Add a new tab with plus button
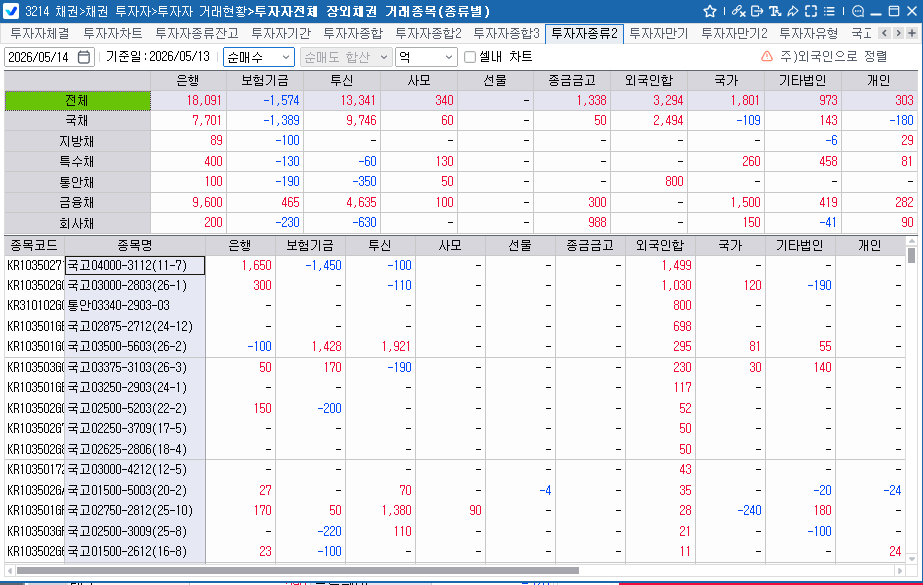 pos(912,33)
